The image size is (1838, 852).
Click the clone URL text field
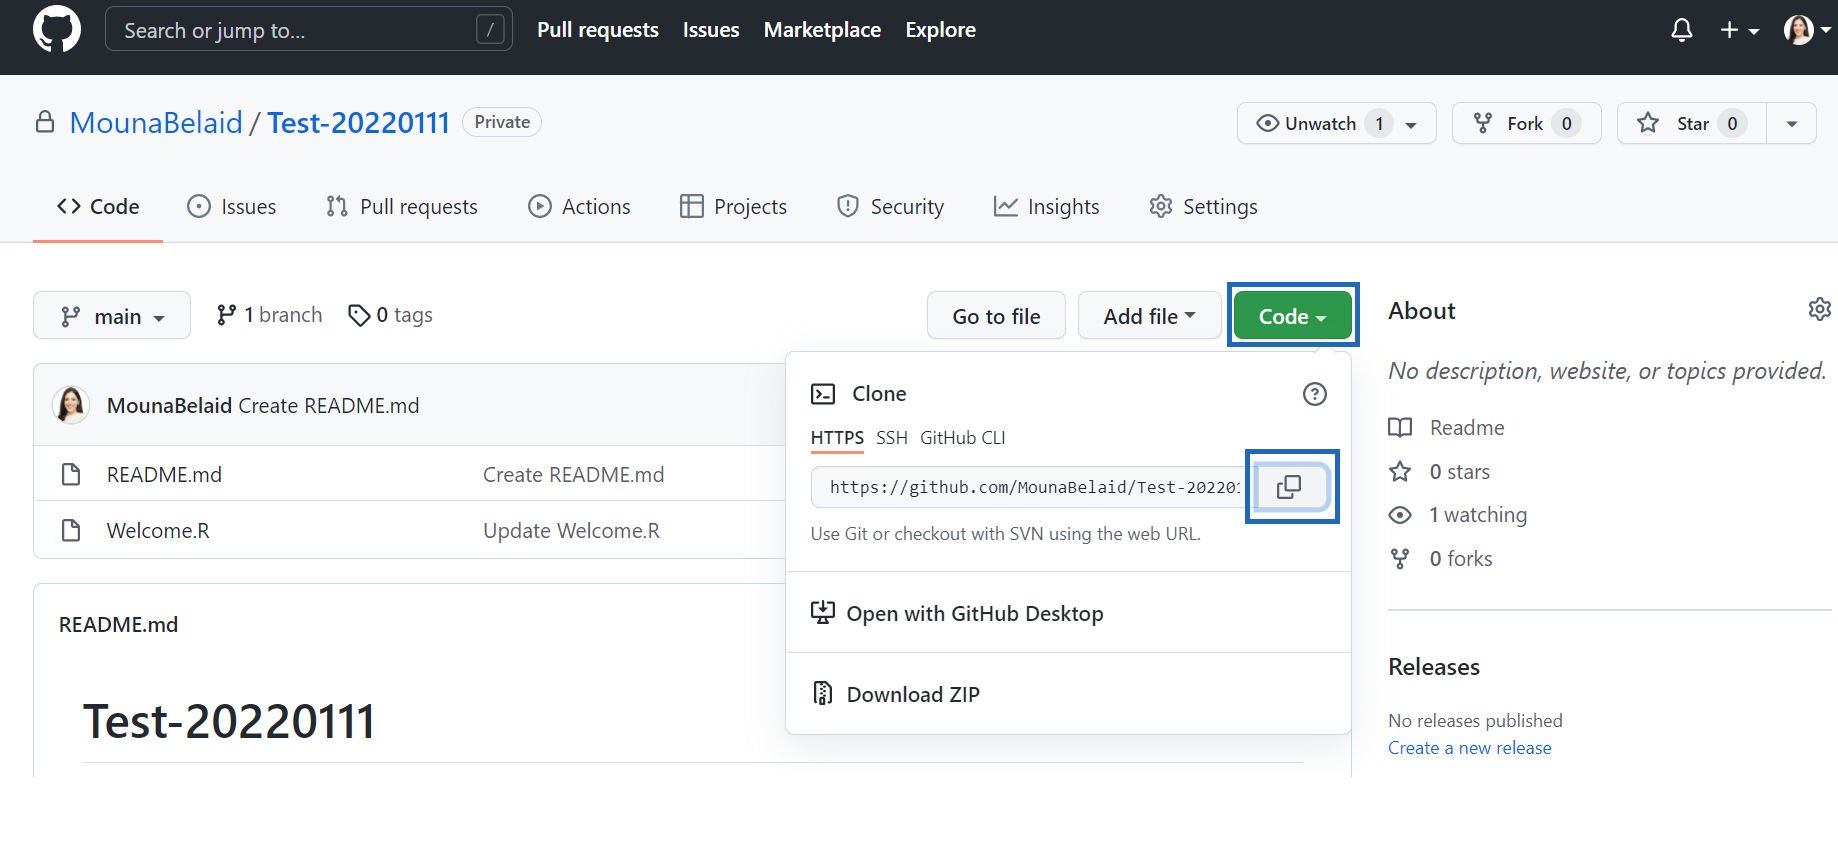1029,487
